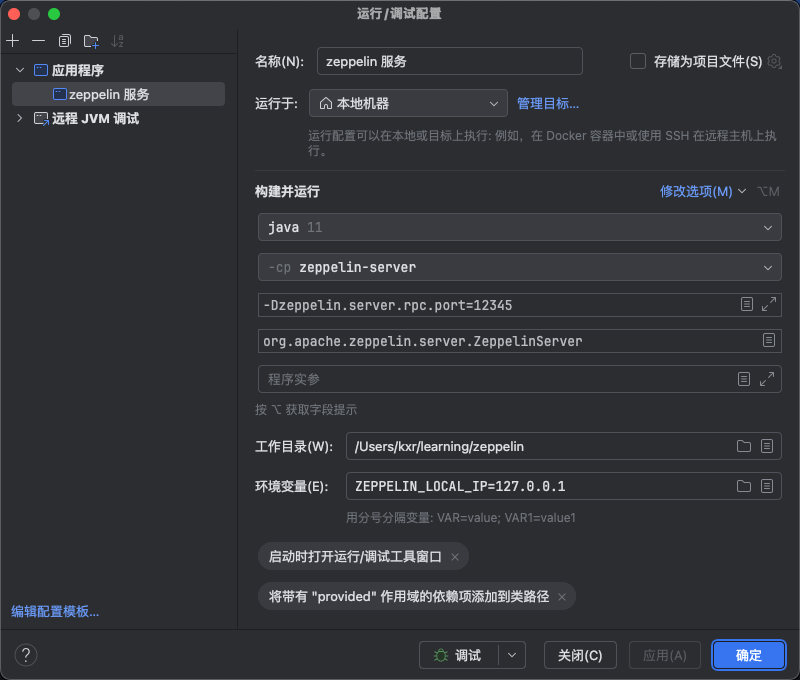800x680 pixels.
Task: Click 应用(A) button
Action: point(664,655)
